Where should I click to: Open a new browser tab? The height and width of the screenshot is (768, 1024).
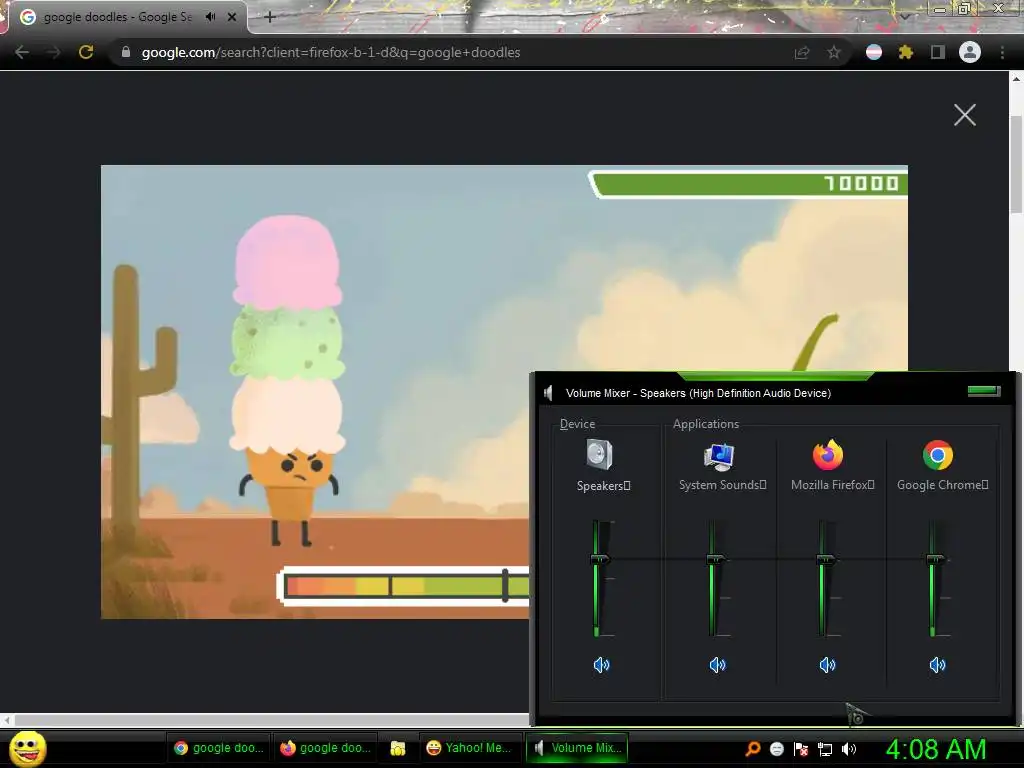tap(270, 17)
